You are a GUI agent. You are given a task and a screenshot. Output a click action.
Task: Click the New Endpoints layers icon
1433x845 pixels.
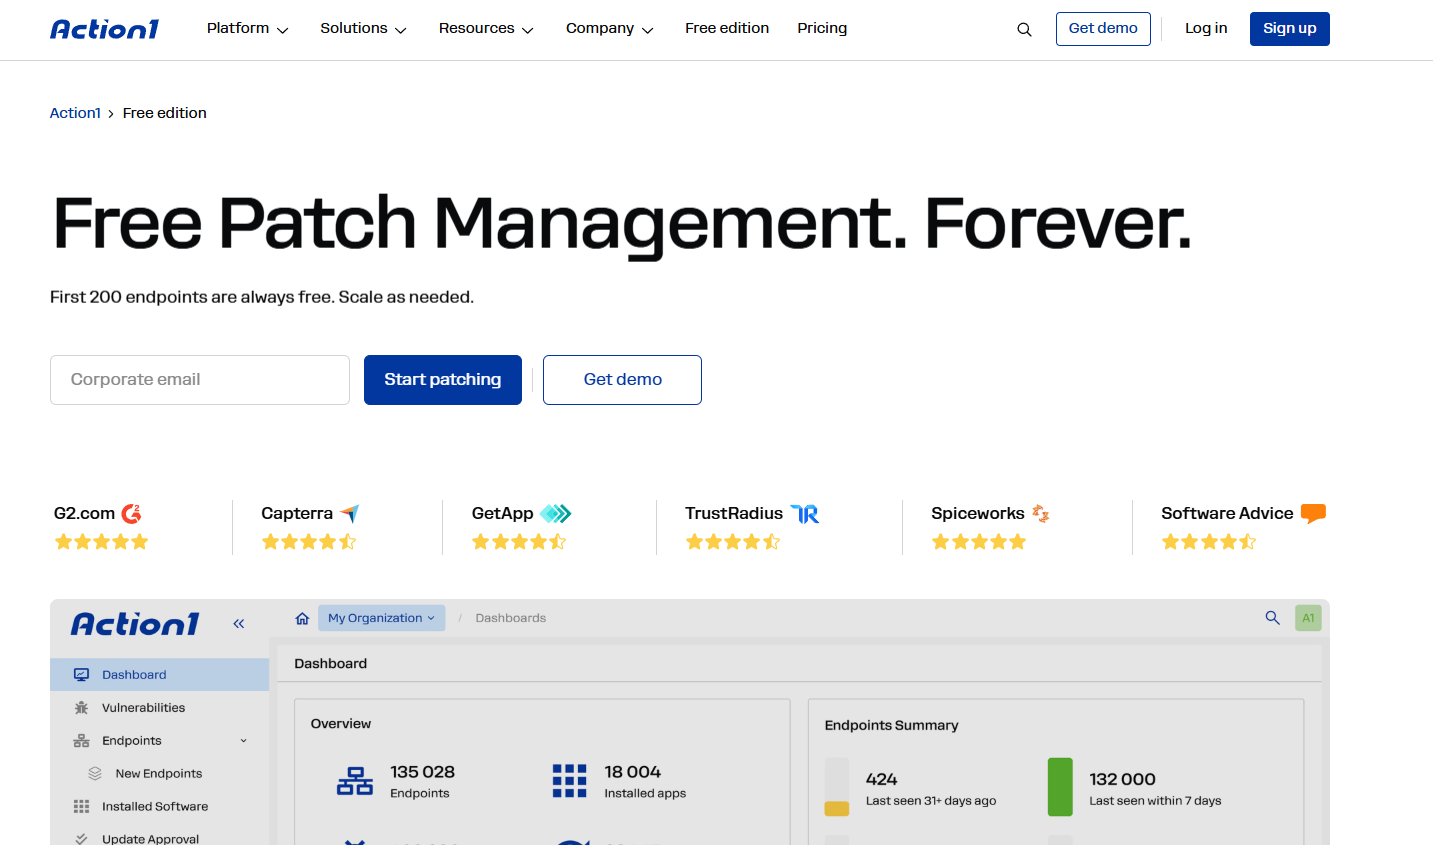[95, 774]
